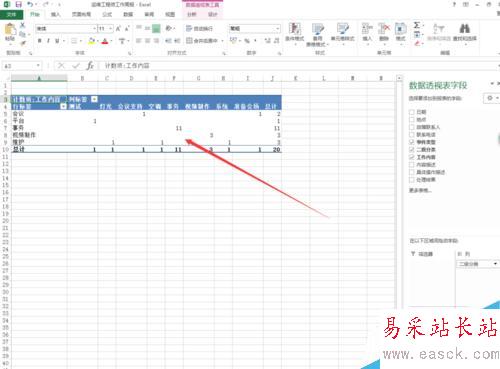Switch to the Home ribbon tab
The width and height of the screenshot is (500, 369).
35,14
